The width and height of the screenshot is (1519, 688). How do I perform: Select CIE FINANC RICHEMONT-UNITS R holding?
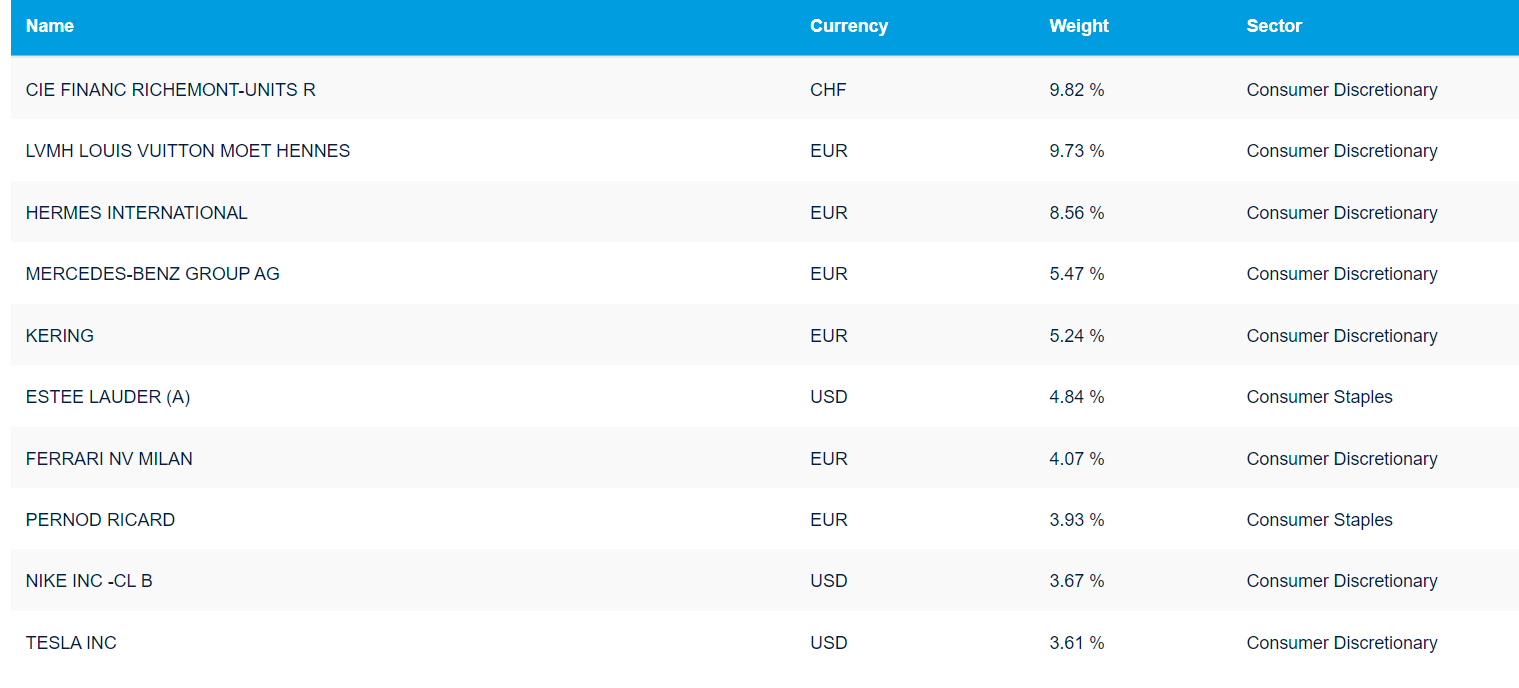pos(170,90)
